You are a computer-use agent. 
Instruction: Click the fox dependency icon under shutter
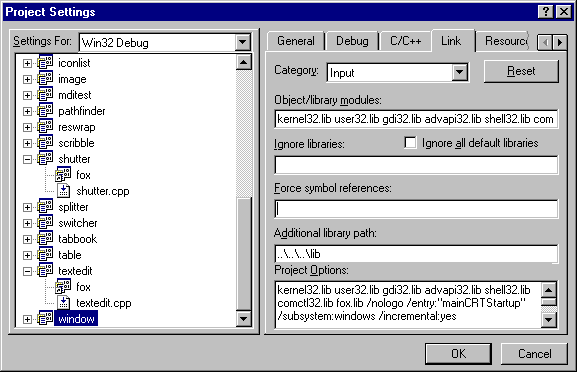click(63, 175)
